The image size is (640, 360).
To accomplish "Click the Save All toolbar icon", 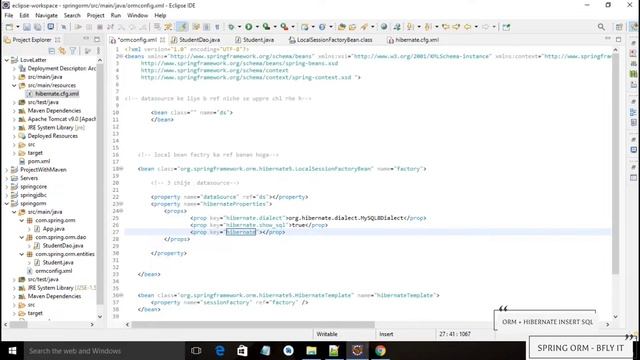I will (38, 27).
